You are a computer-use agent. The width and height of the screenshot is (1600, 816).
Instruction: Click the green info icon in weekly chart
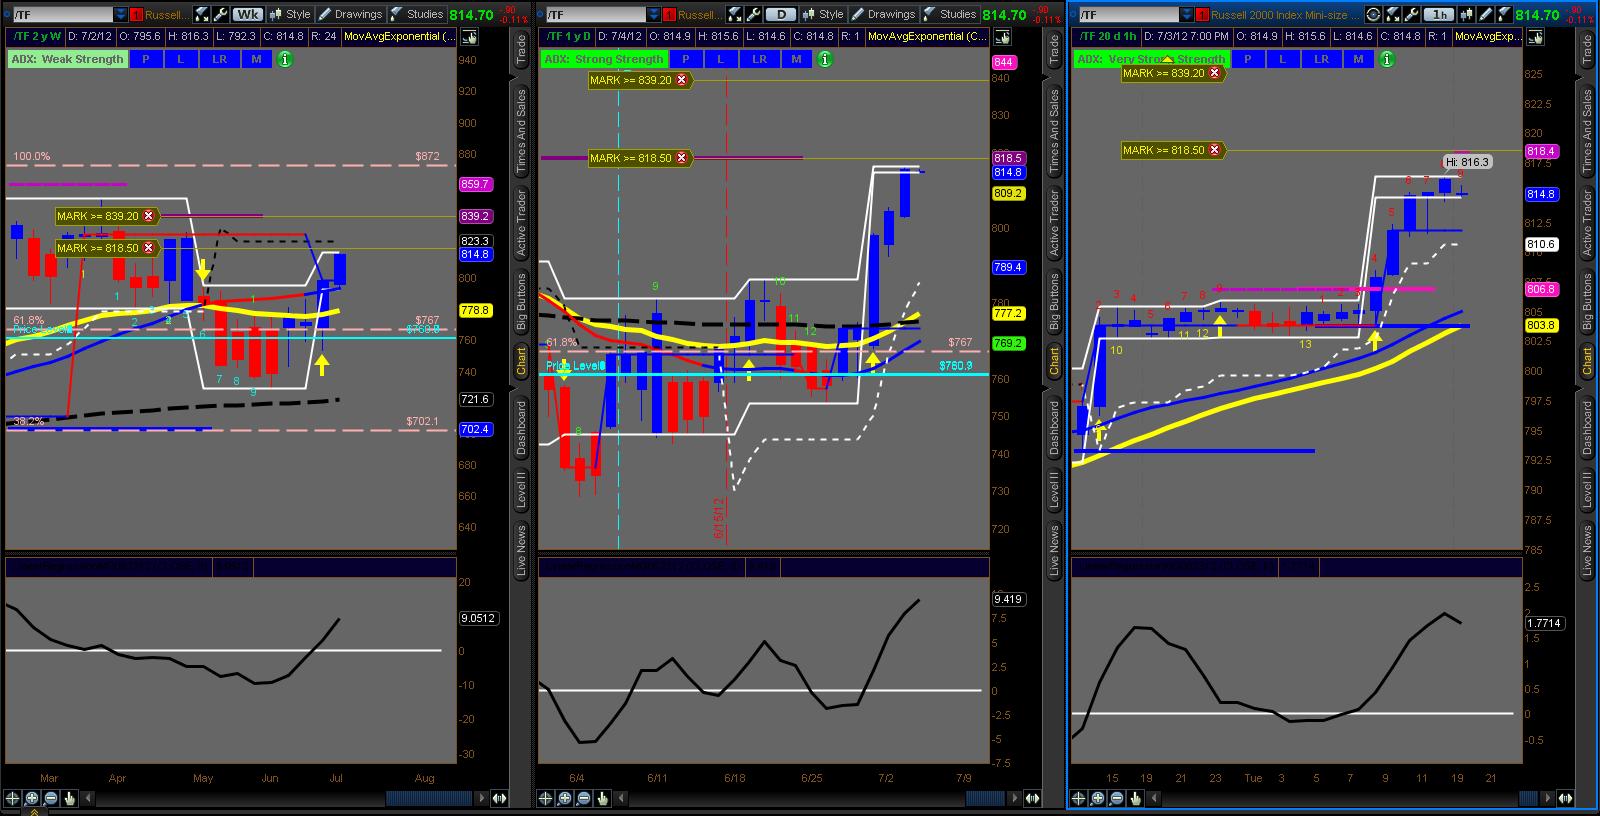point(285,59)
